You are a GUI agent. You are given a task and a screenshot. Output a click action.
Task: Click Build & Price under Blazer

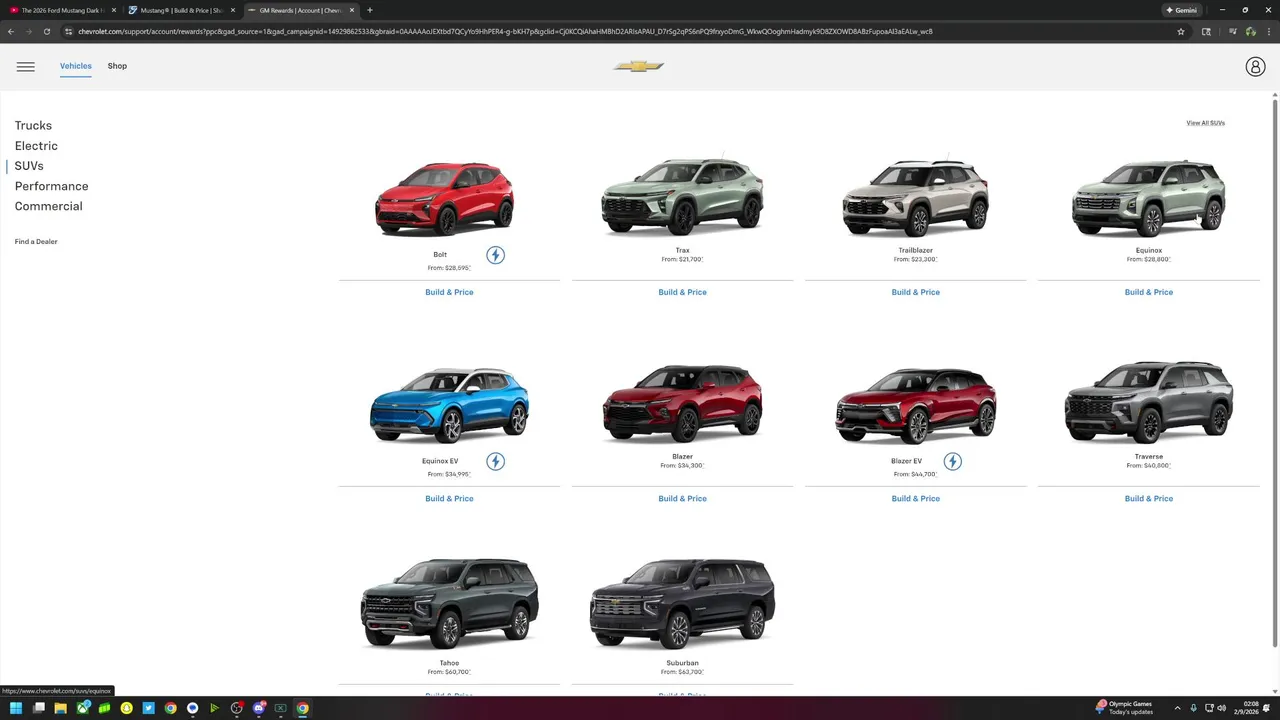click(x=682, y=498)
